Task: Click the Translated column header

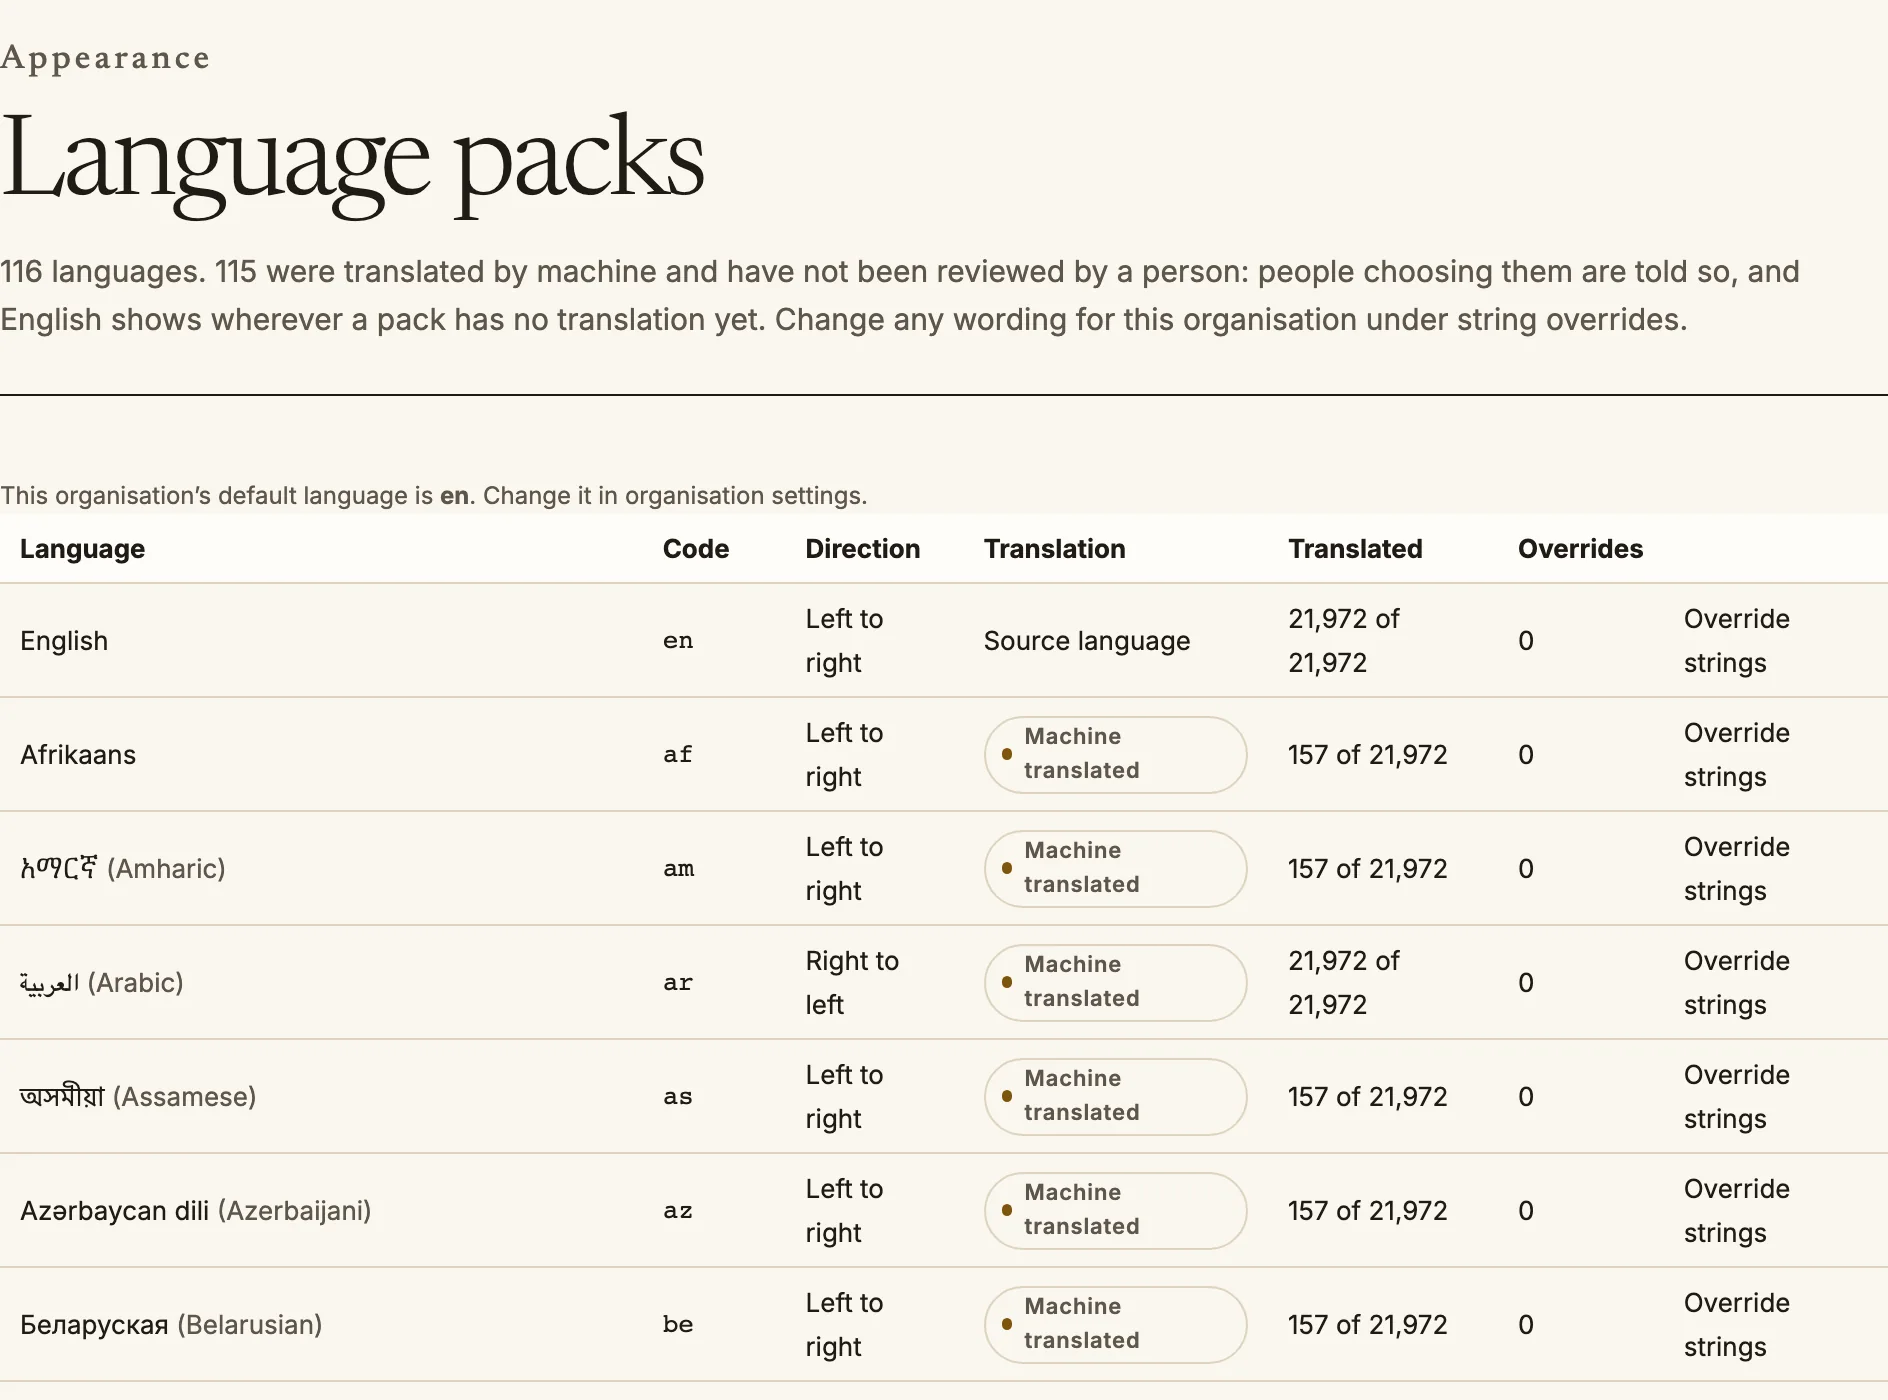Action: (1355, 549)
